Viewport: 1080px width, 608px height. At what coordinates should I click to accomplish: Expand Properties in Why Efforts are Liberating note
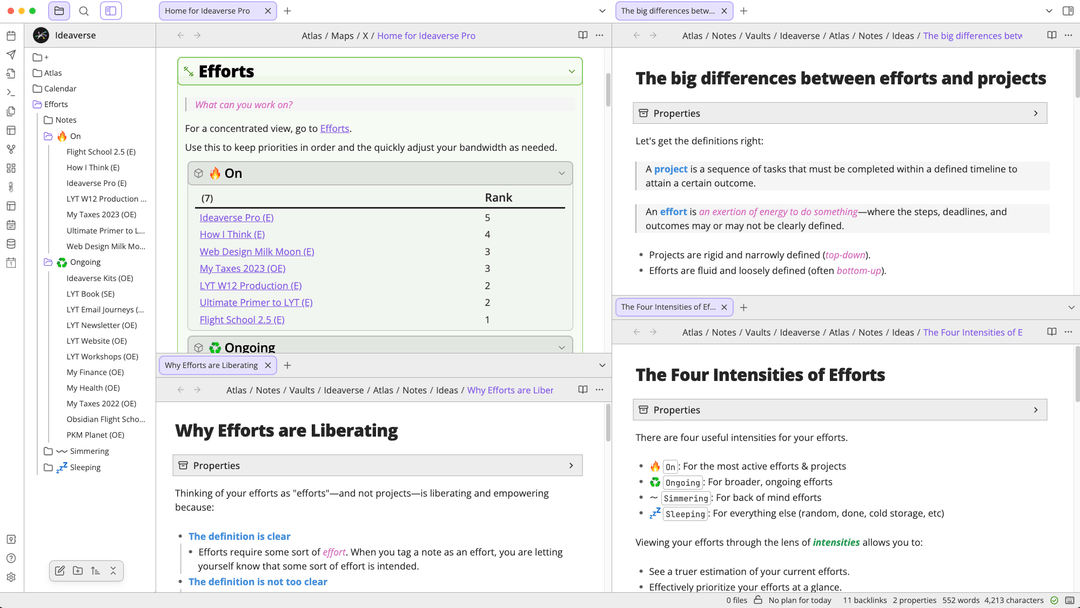[x=571, y=465]
